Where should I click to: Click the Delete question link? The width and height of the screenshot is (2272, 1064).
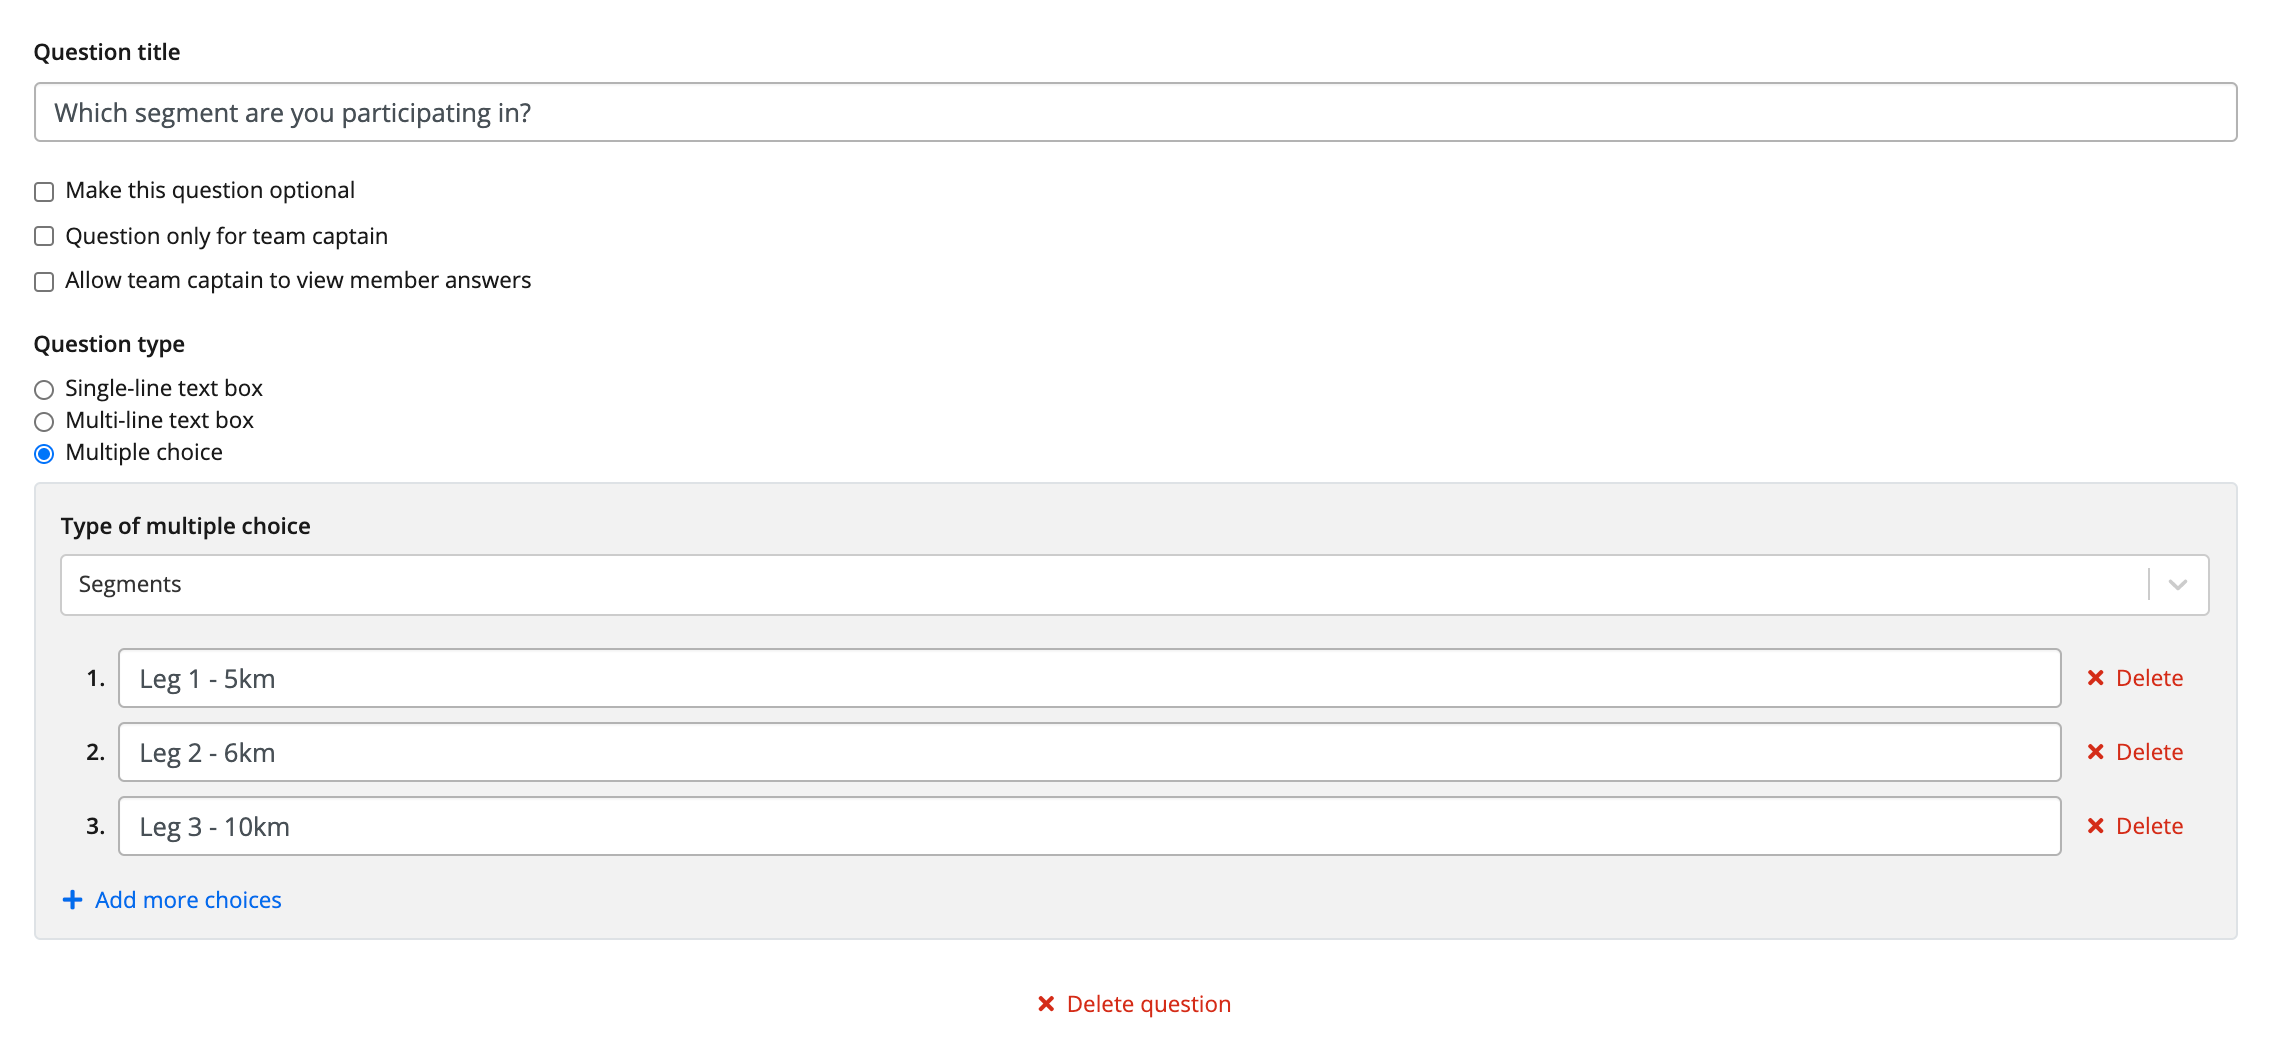1148,1004
